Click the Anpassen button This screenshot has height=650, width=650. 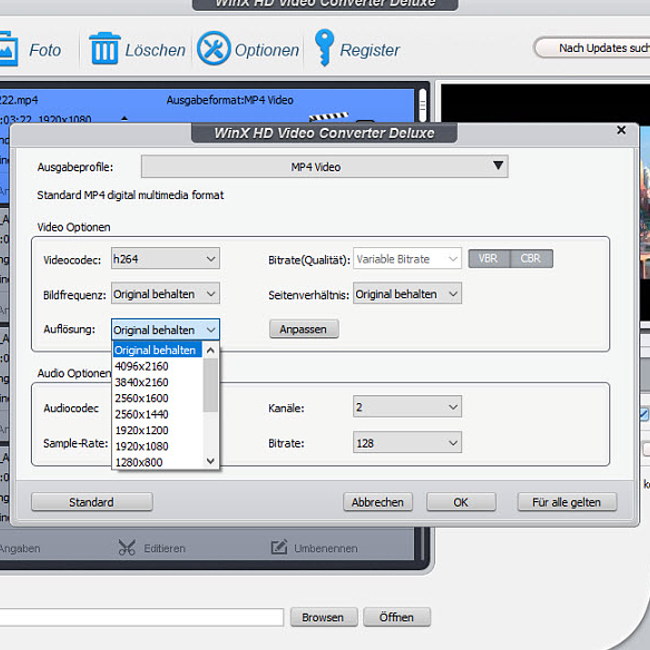(304, 329)
